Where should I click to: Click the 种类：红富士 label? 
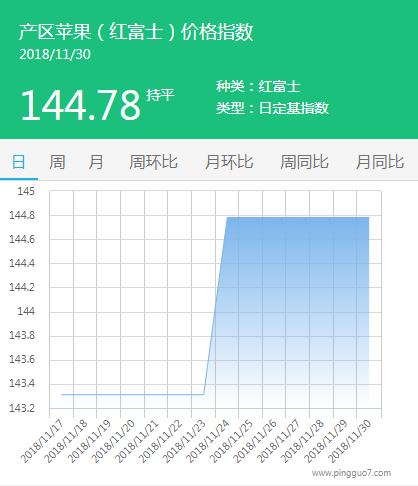point(258,86)
